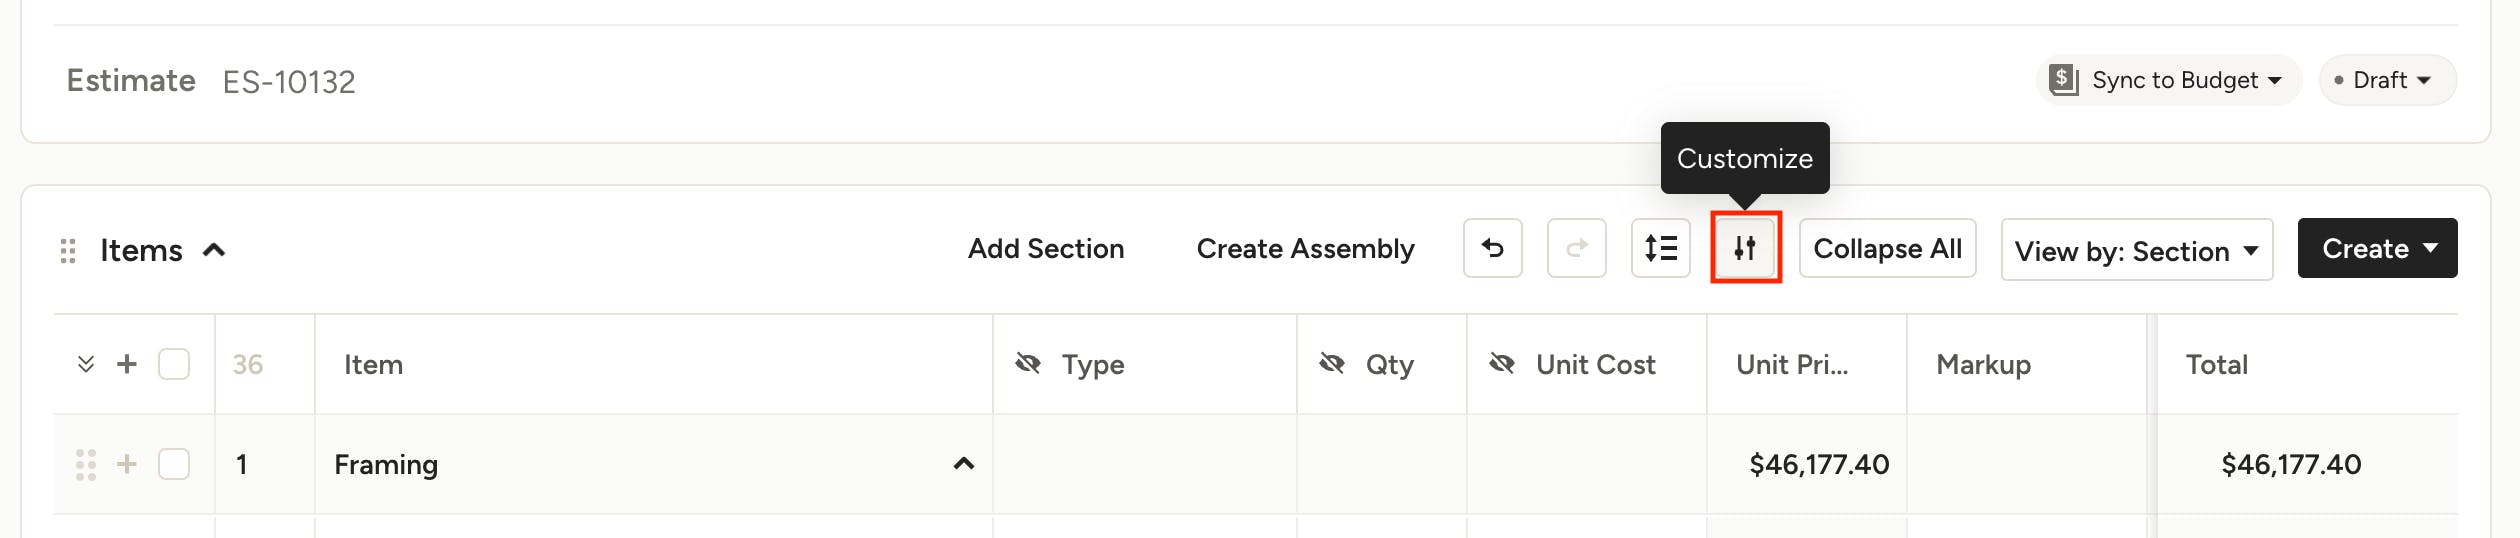Grab the Items panel drag handle
2520x538 pixels.
pyautogui.click(x=68, y=251)
